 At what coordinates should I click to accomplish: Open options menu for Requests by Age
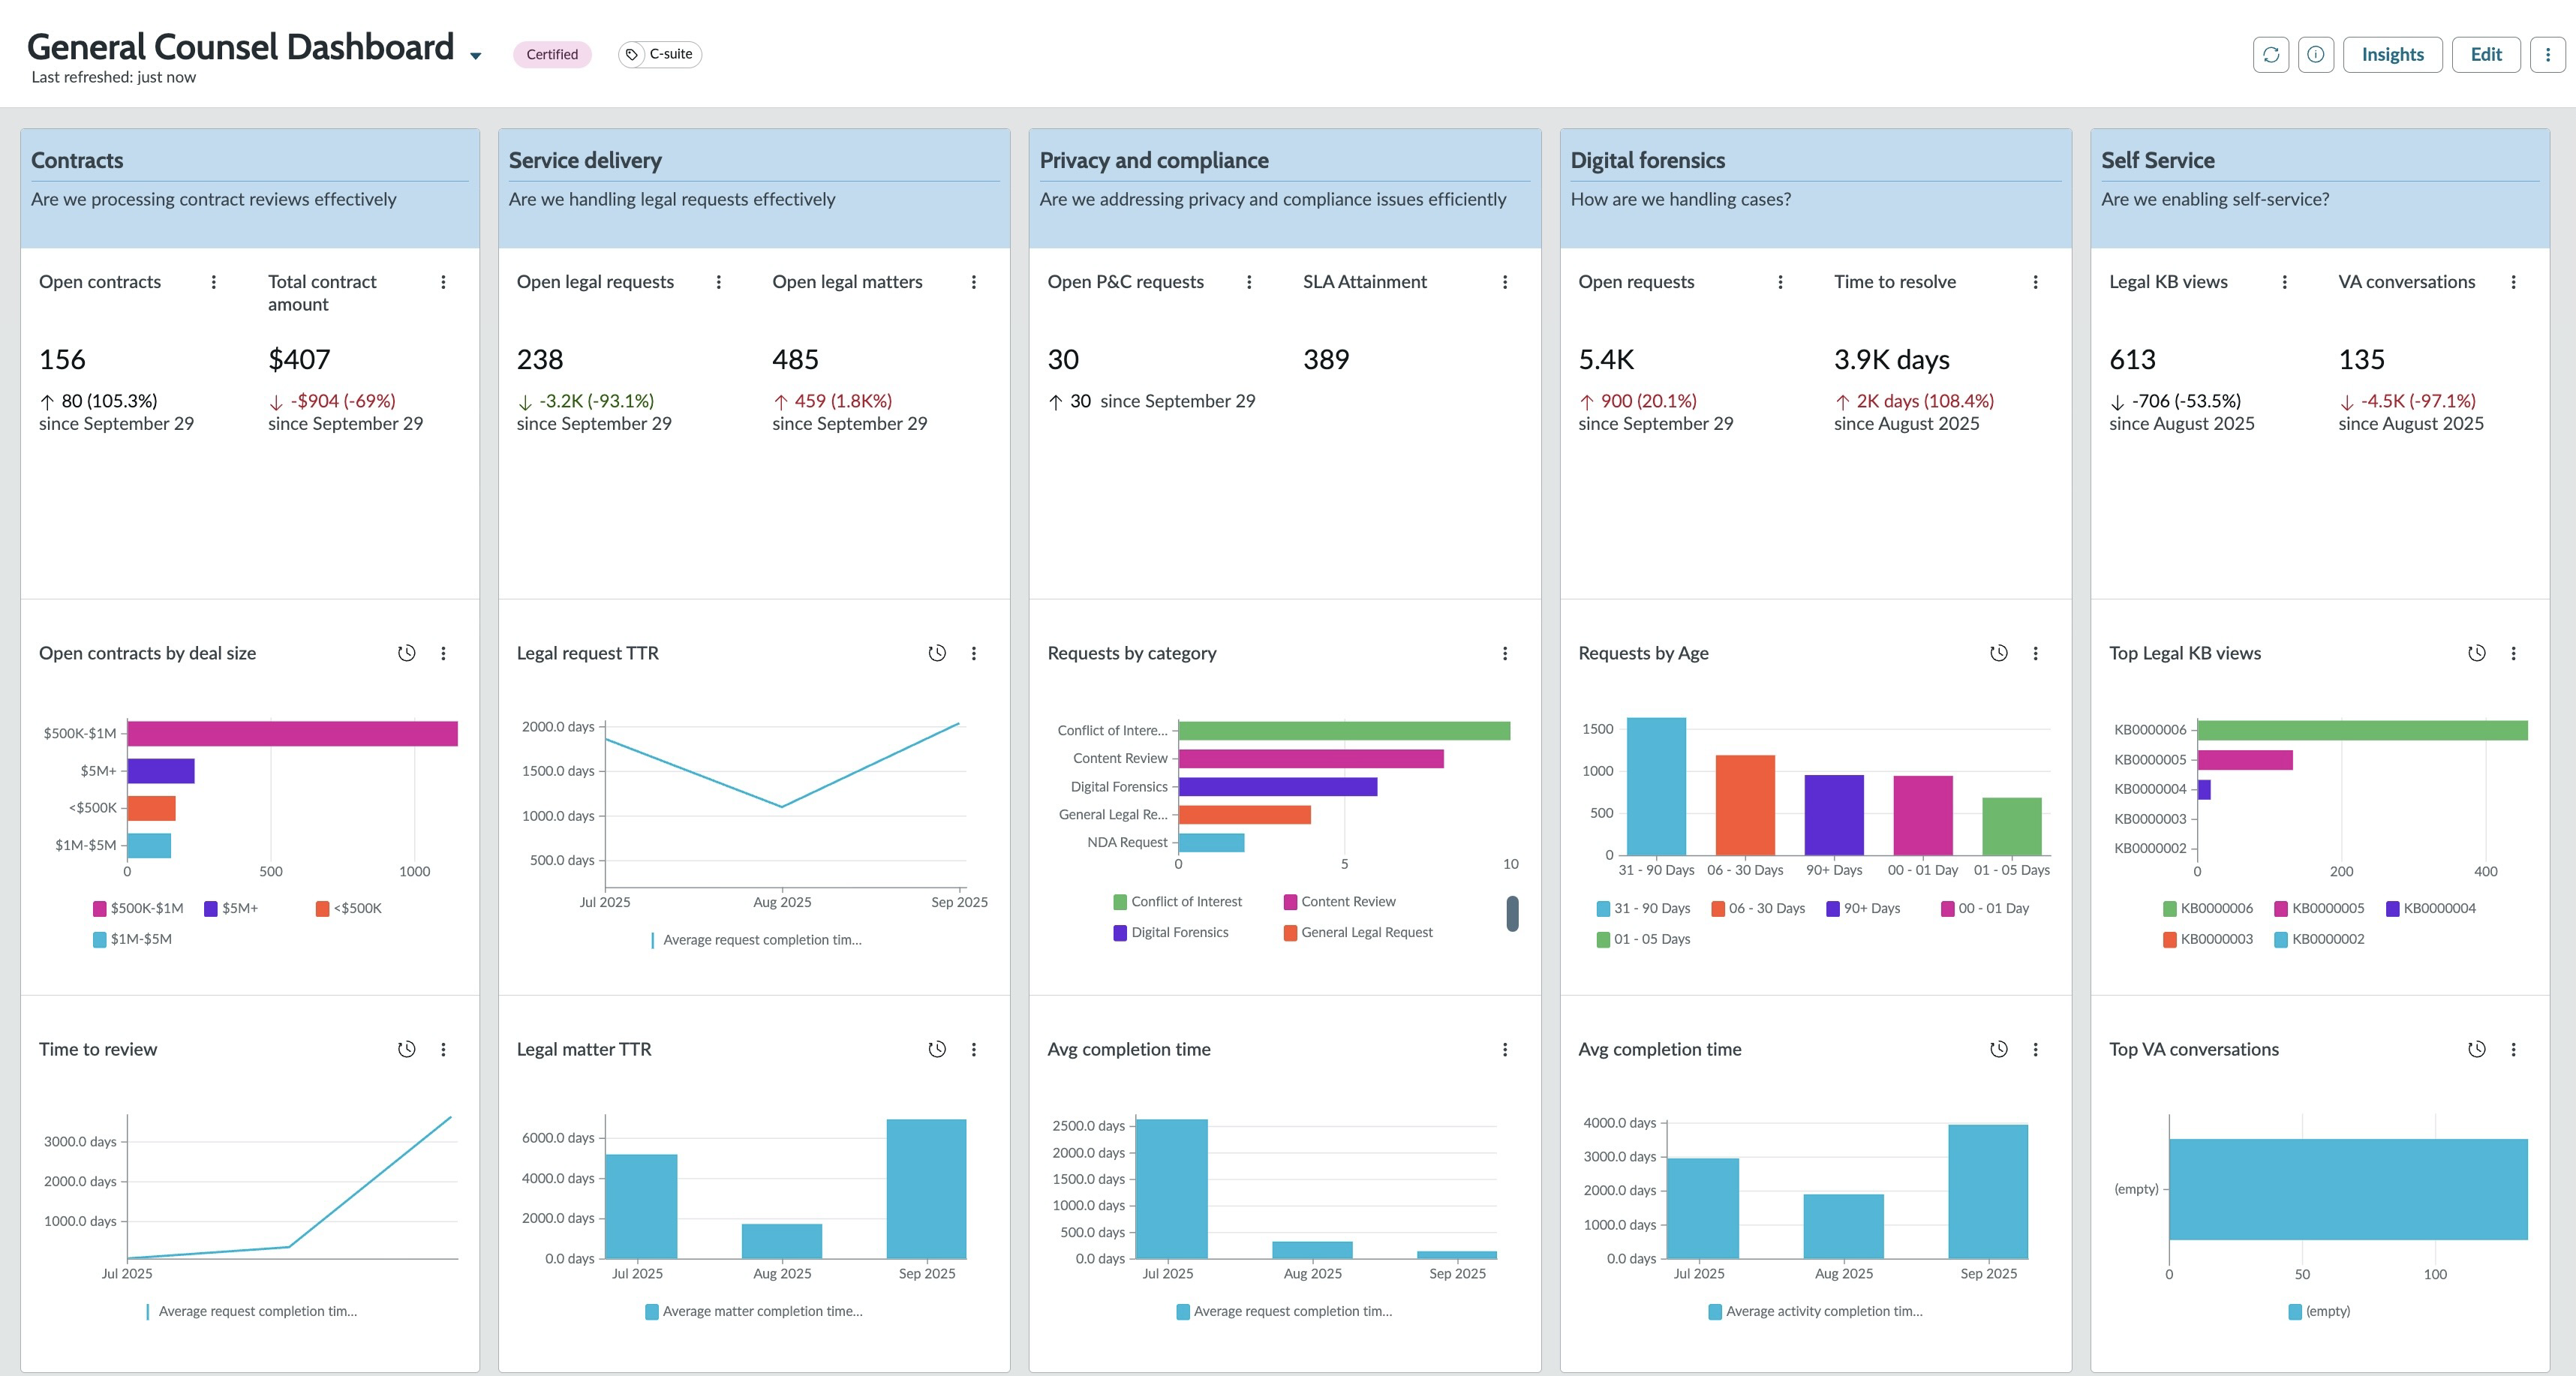point(2036,653)
